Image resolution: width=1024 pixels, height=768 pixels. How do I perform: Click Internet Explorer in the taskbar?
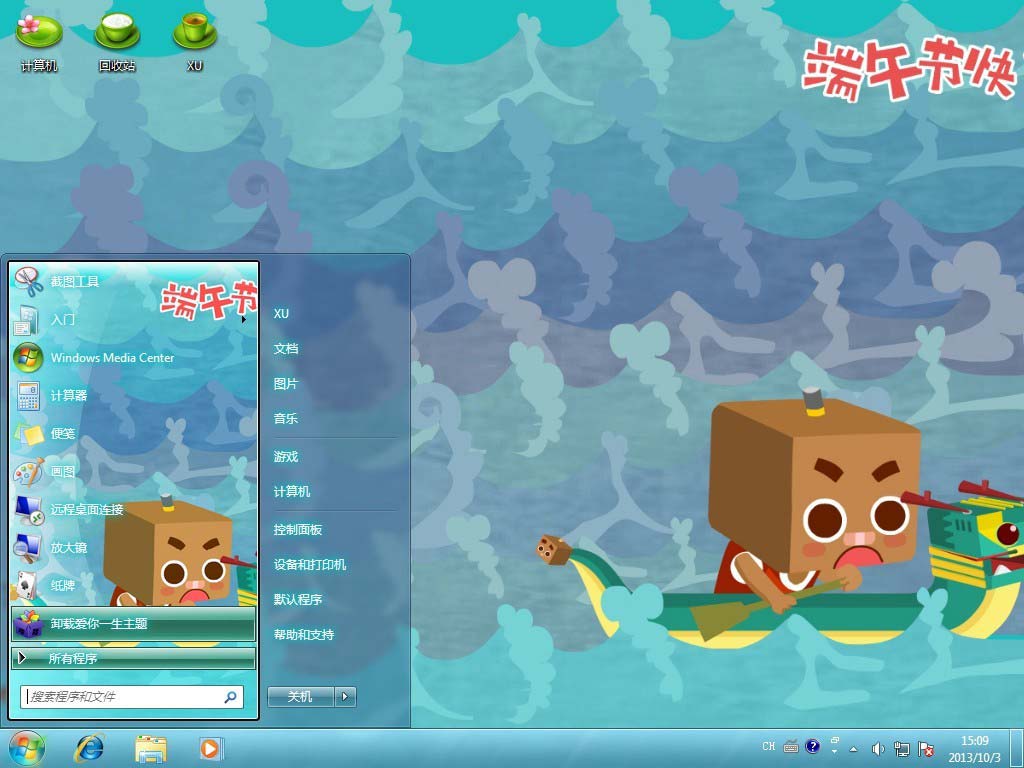[x=89, y=747]
